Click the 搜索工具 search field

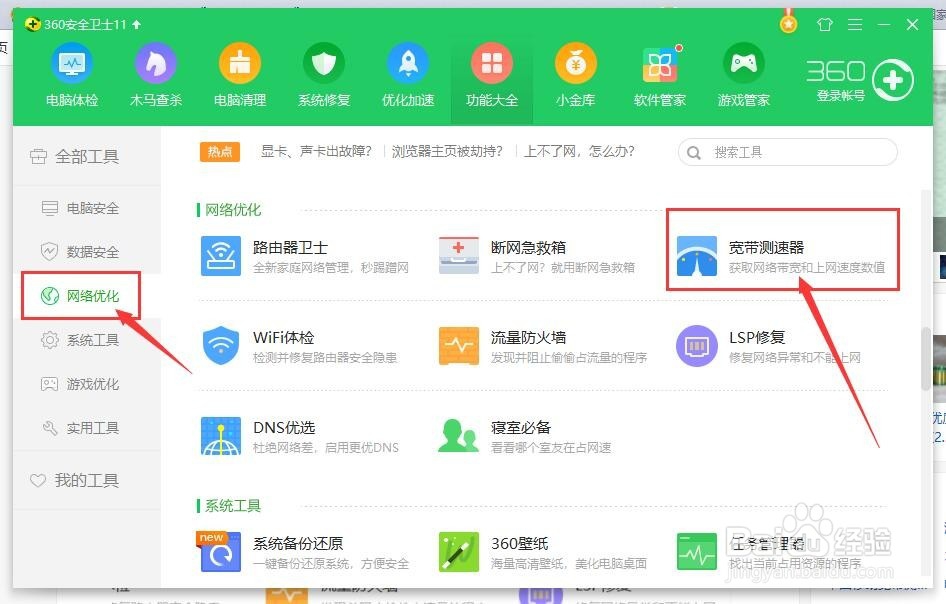click(787, 152)
